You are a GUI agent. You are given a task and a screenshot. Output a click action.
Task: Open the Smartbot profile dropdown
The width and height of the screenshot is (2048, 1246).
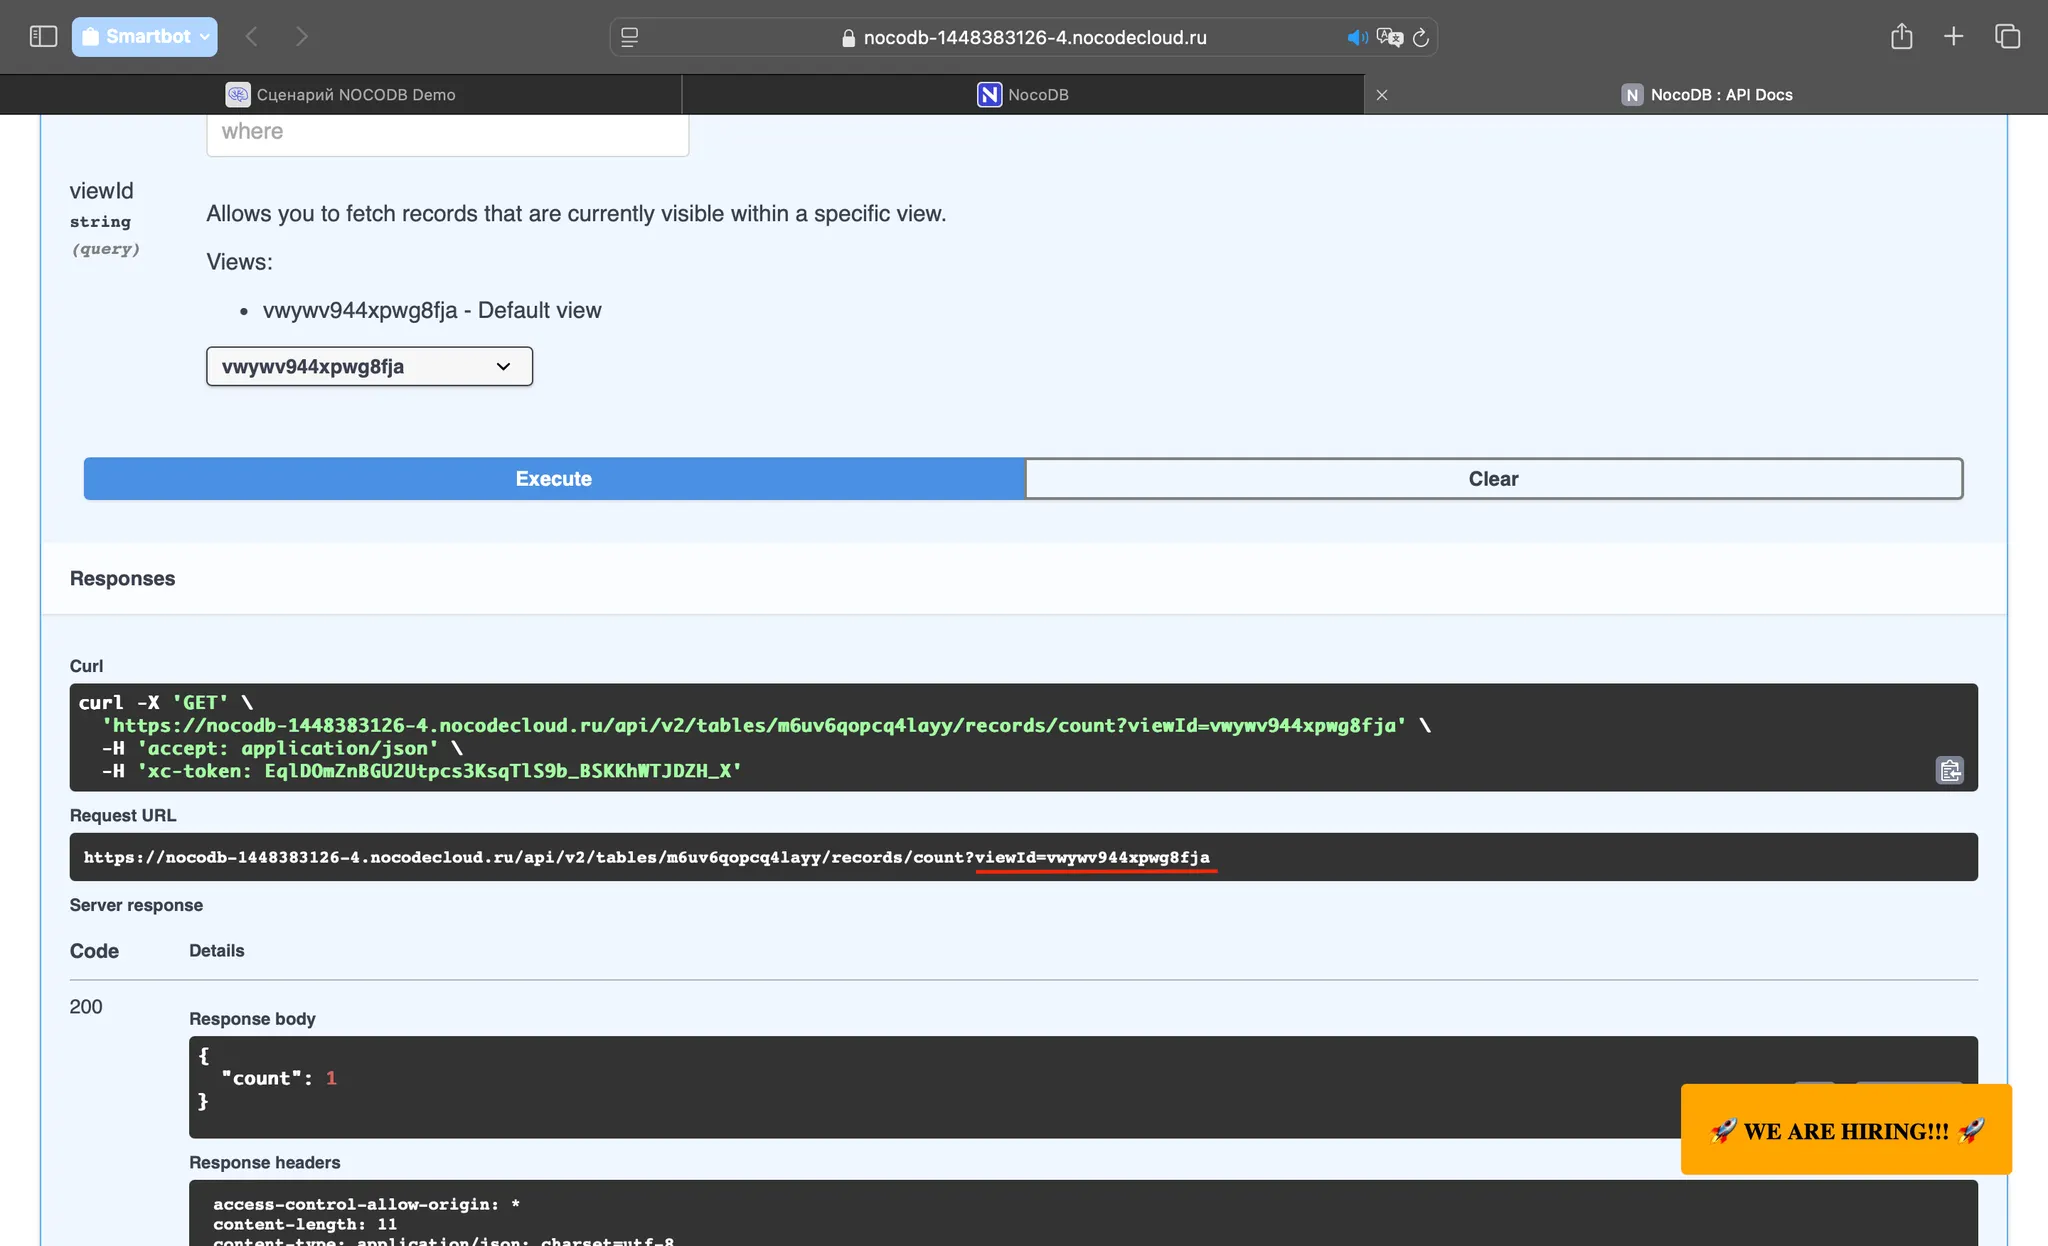[145, 37]
